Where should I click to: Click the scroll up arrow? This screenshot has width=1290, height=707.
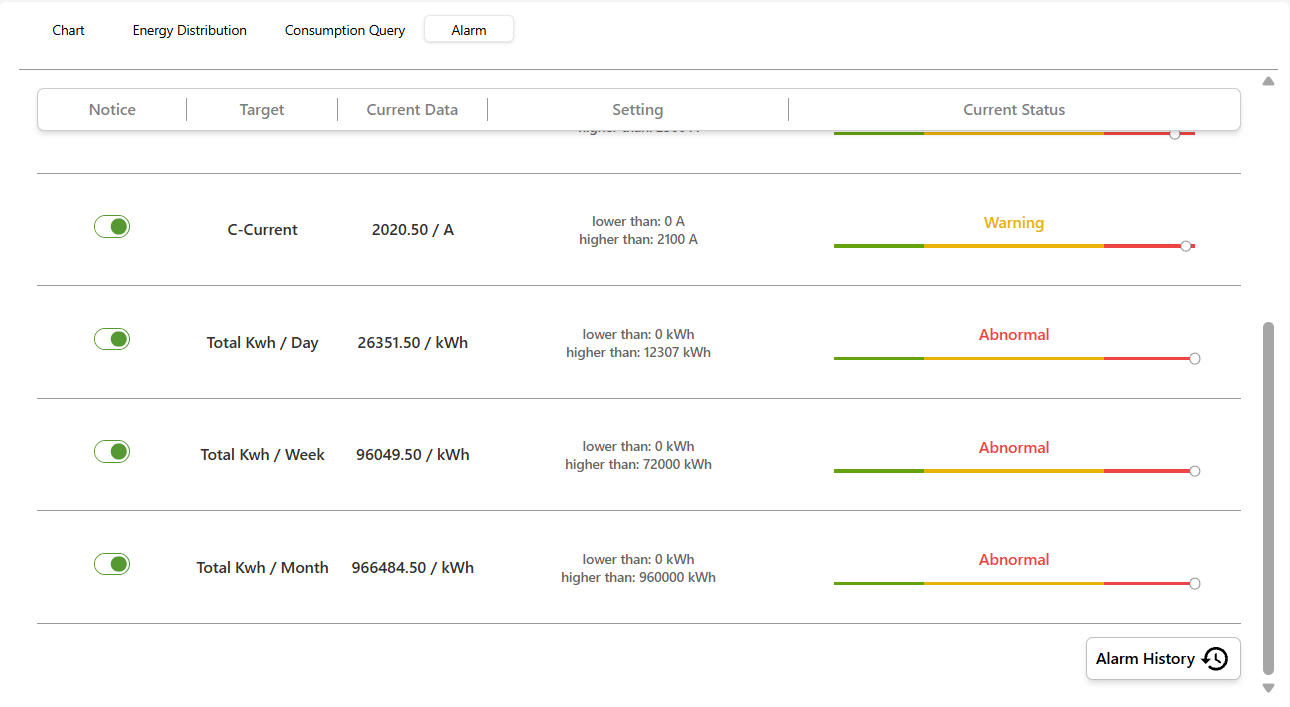(x=1268, y=81)
